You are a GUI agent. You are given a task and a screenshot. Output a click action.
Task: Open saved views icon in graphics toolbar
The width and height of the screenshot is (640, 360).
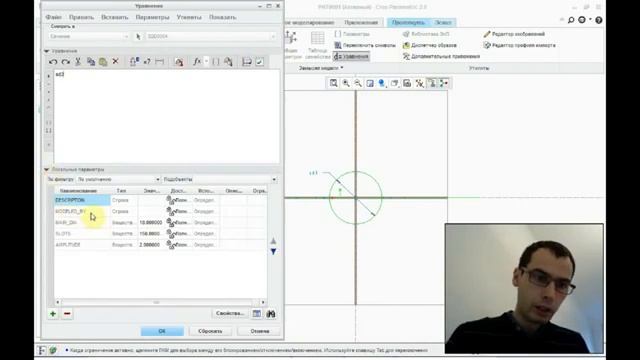tap(394, 83)
